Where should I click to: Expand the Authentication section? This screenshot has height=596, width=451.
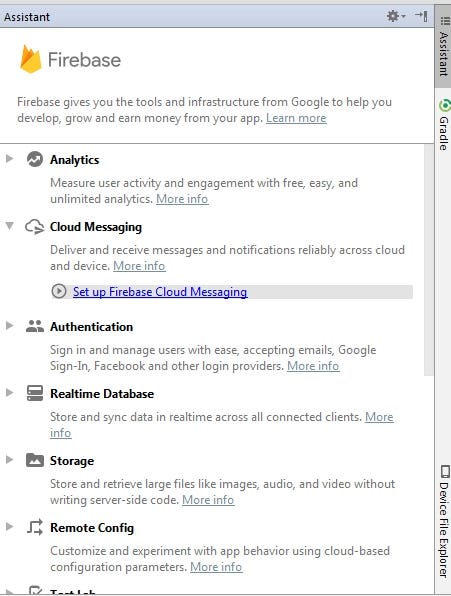click(x=9, y=325)
